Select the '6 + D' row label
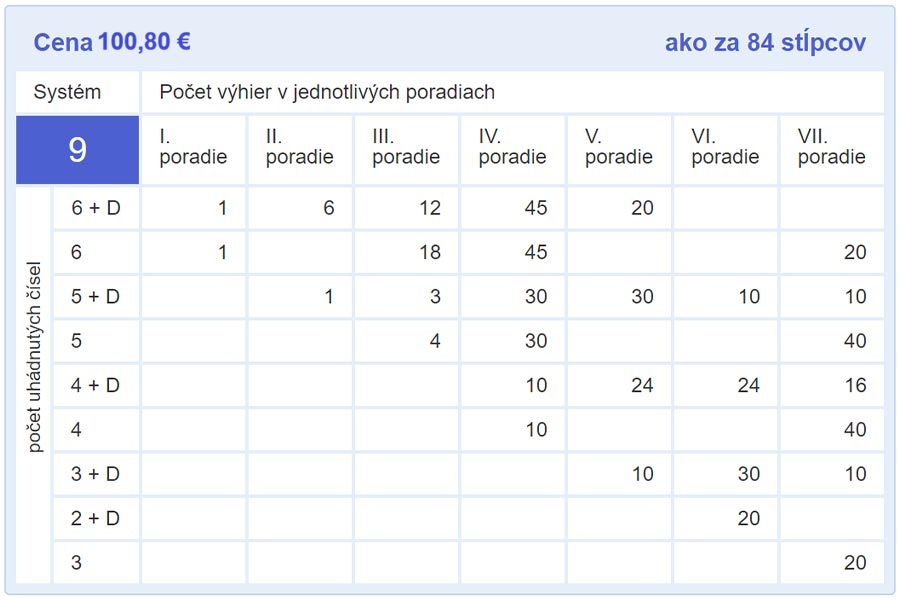The image size is (900, 600). pos(95,209)
